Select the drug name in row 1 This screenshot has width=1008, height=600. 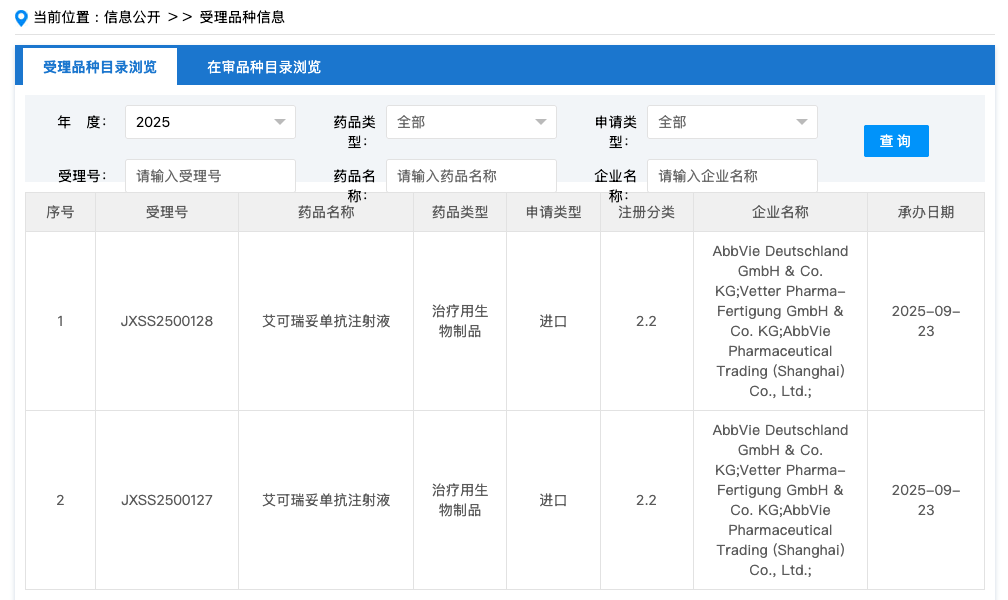[x=326, y=321]
